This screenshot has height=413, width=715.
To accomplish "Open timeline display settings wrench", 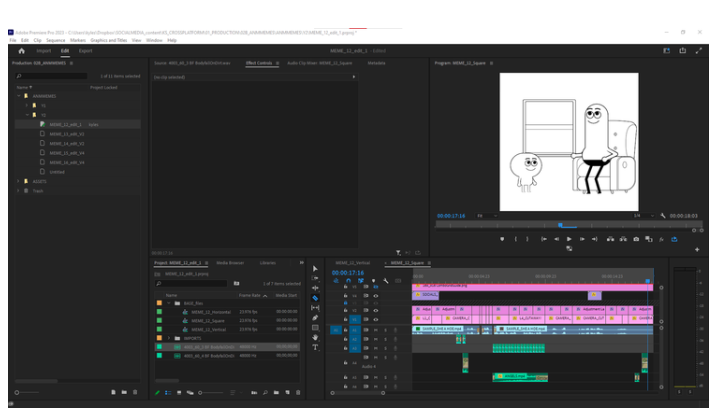I will click(x=386, y=281).
